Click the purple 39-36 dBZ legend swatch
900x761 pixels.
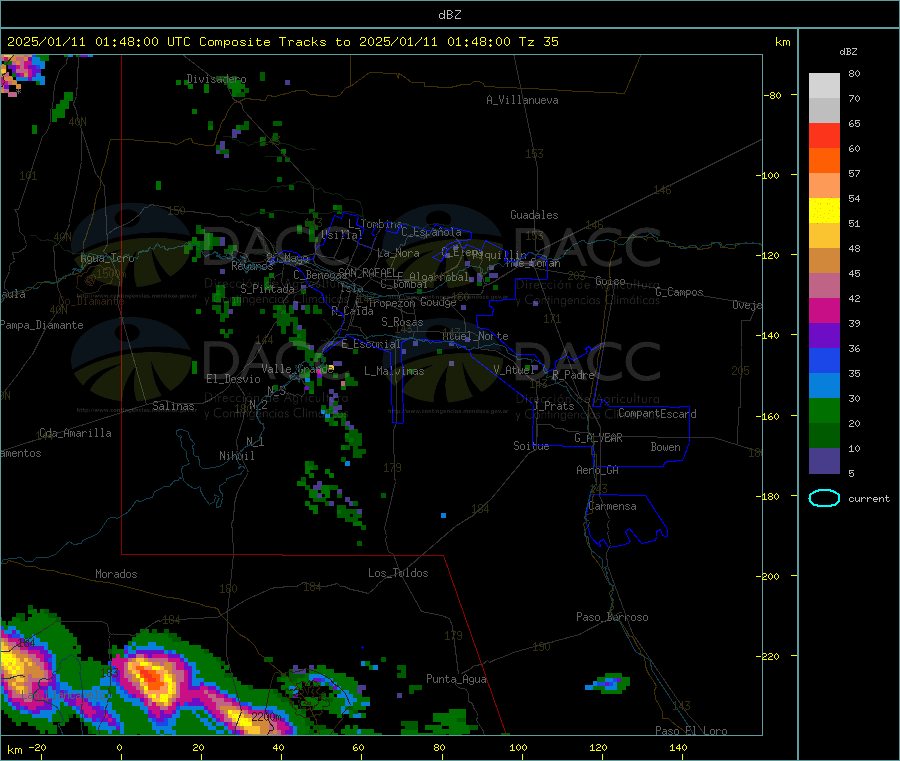click(x=824, y=336)
